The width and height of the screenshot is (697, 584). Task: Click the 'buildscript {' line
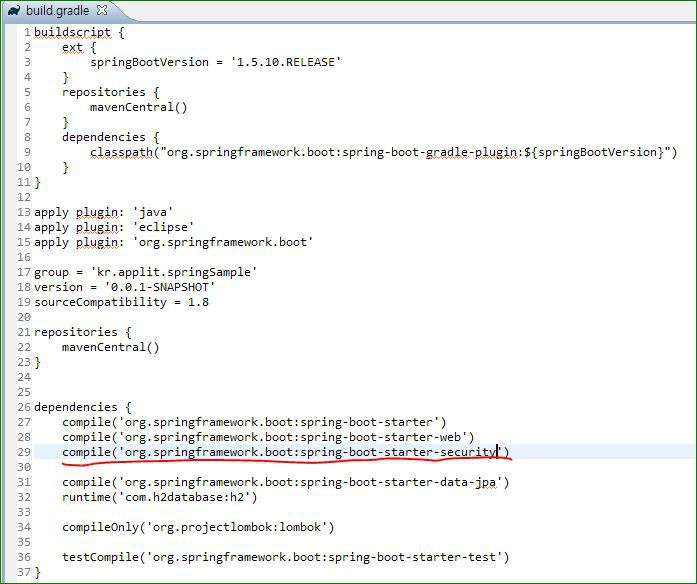point(79,32)
